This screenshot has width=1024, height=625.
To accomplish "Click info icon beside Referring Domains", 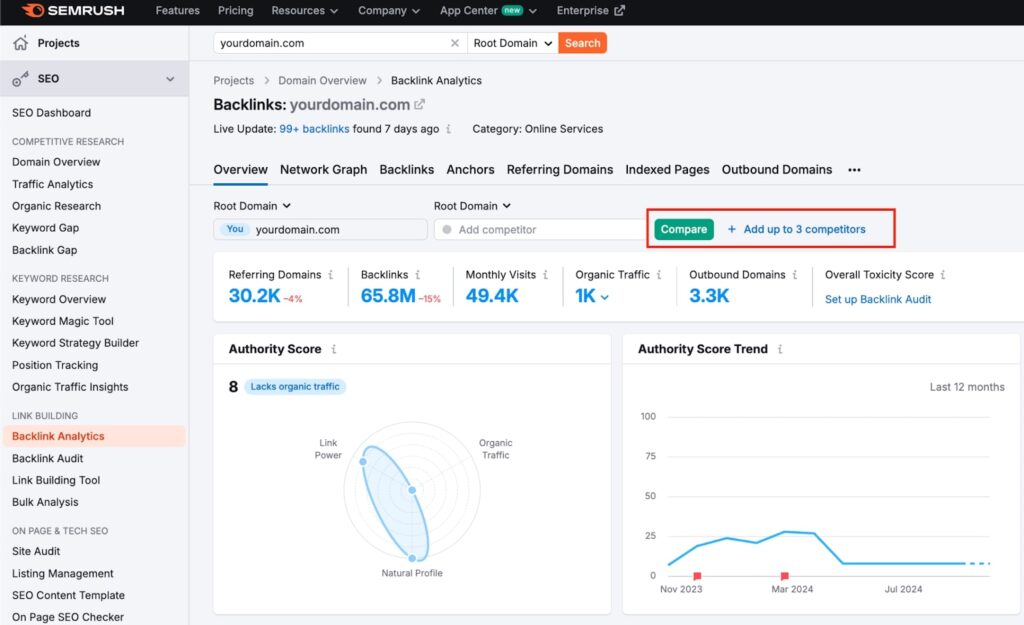I will [331, 275].
